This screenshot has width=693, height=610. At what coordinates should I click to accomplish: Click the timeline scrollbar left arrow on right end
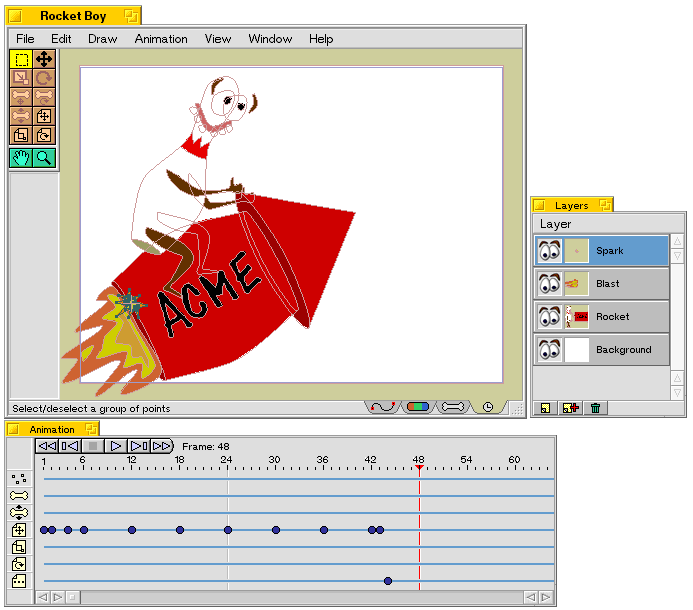point(531,598)
